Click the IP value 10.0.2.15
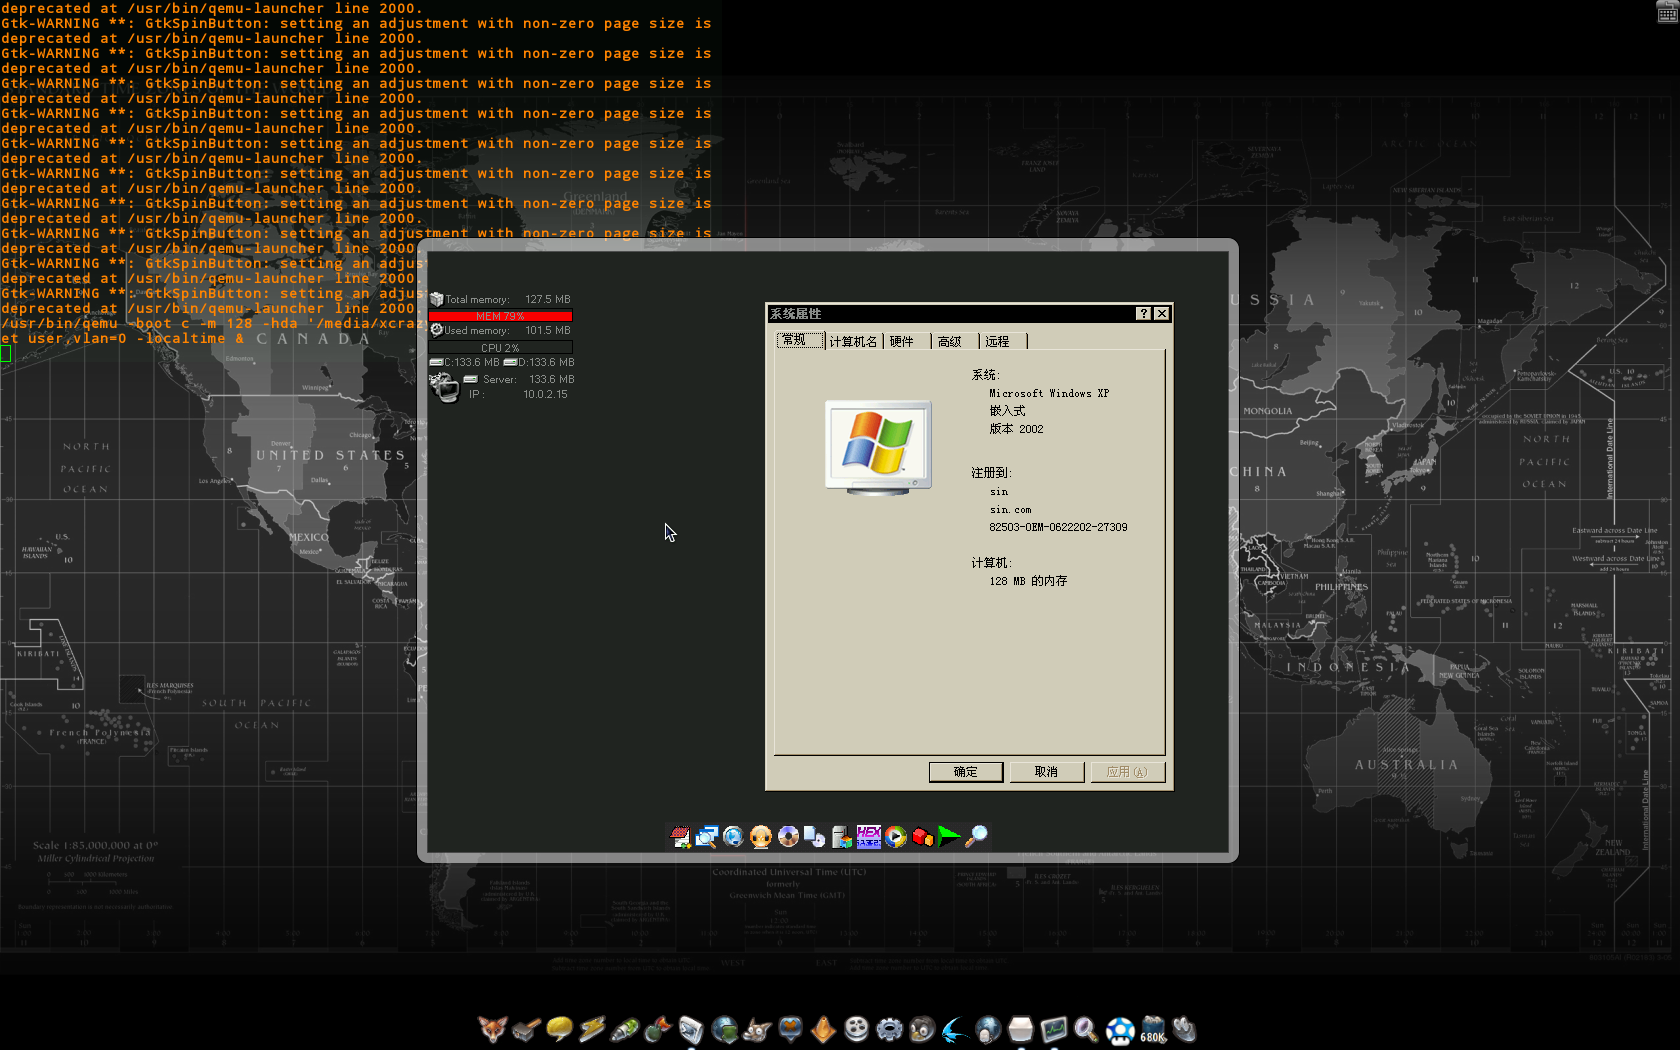Screen dimensions: 1680x1050 [545, 394]
